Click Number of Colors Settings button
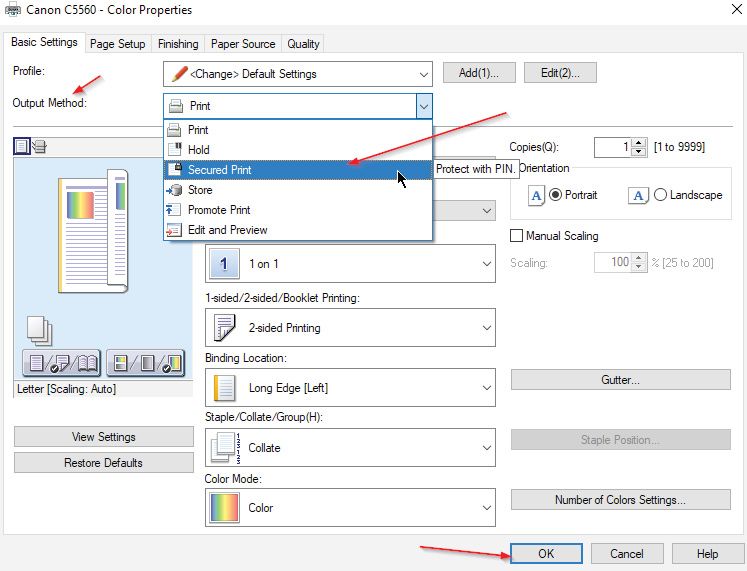The image size is (747, 571). coord(621,500)
